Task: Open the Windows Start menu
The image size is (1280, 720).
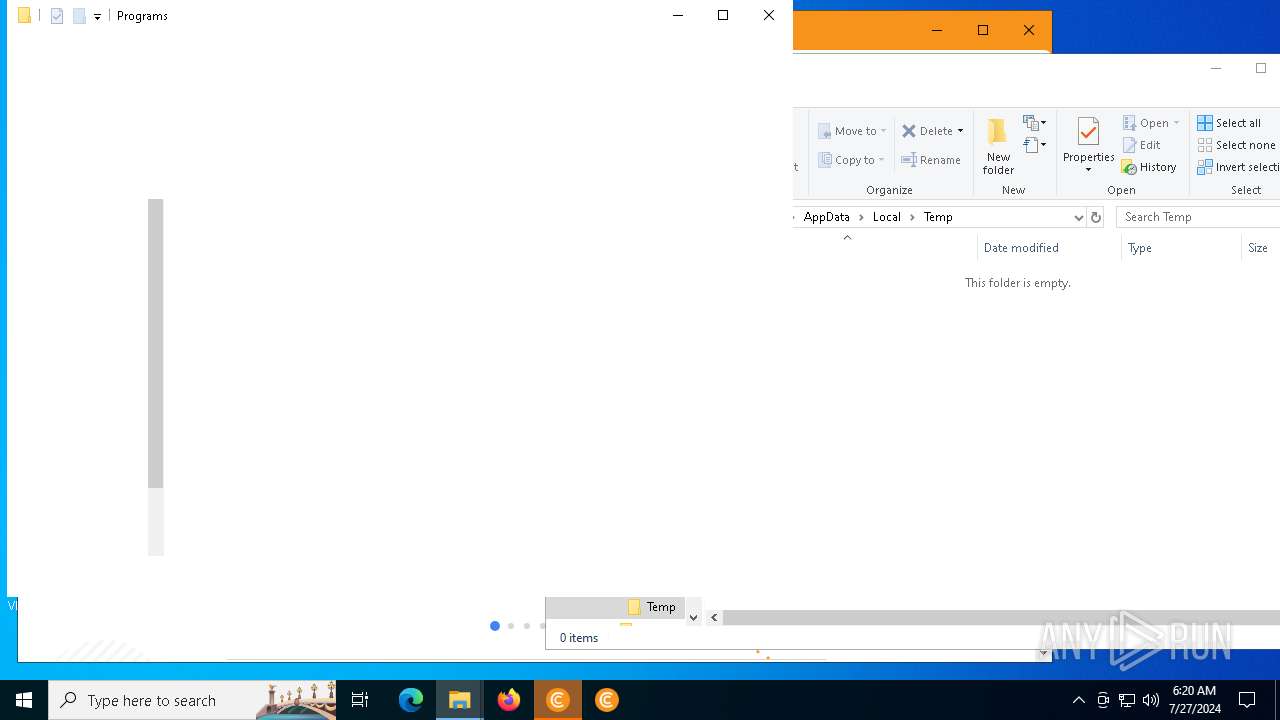Action: click(24, 700)
